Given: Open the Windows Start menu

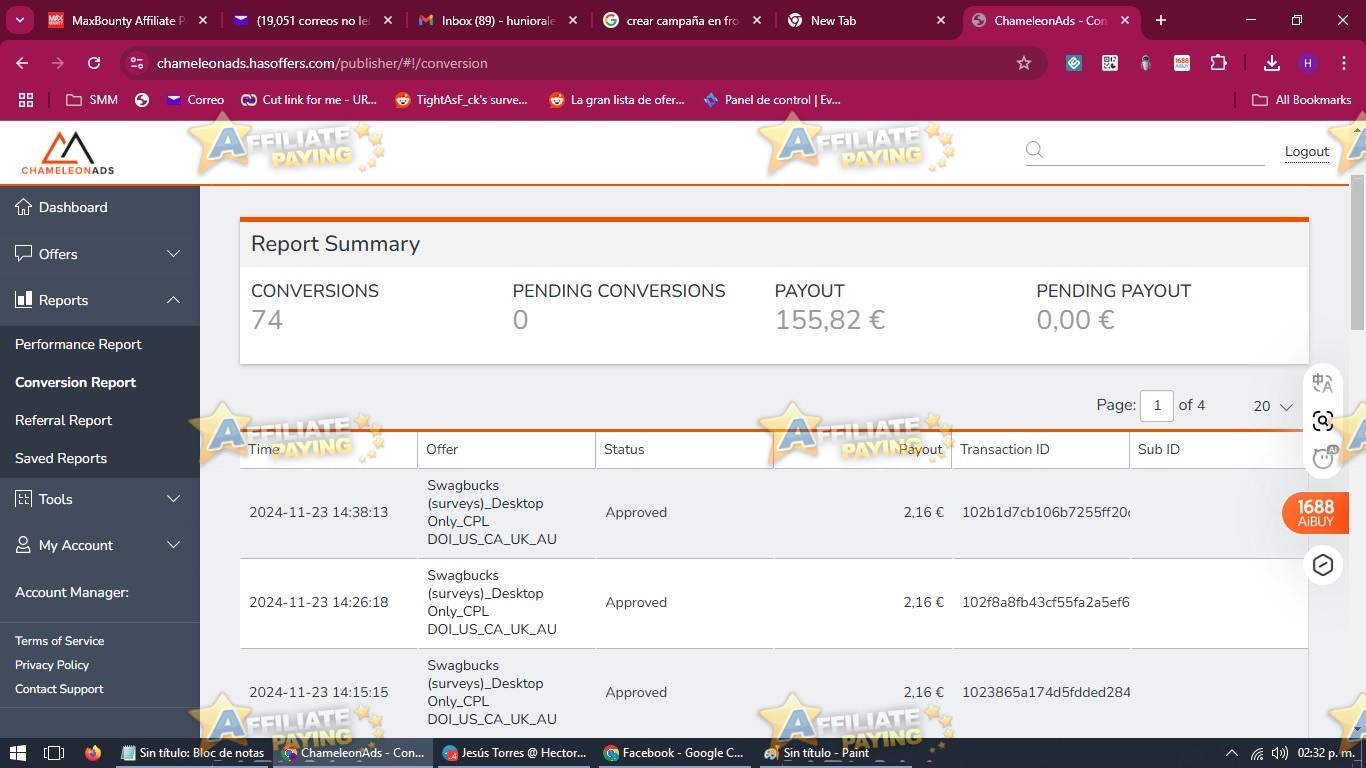Looking at the screenshot, I should (17, 753).
